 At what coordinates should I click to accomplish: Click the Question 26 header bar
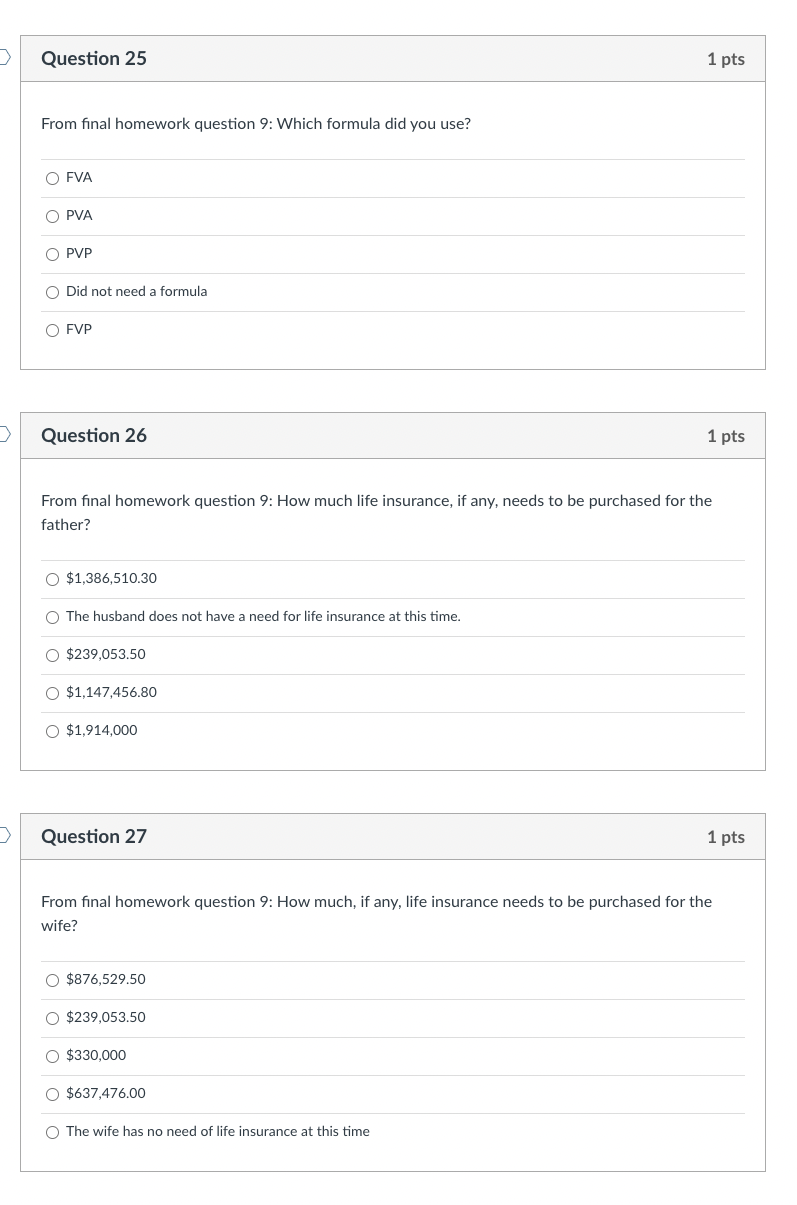393,436
